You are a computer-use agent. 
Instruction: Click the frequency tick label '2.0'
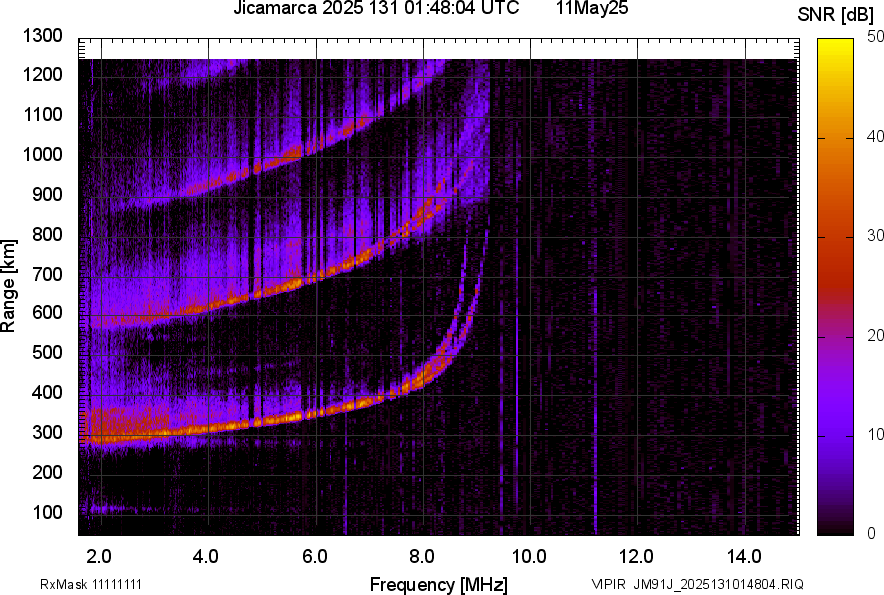(99, 557)
